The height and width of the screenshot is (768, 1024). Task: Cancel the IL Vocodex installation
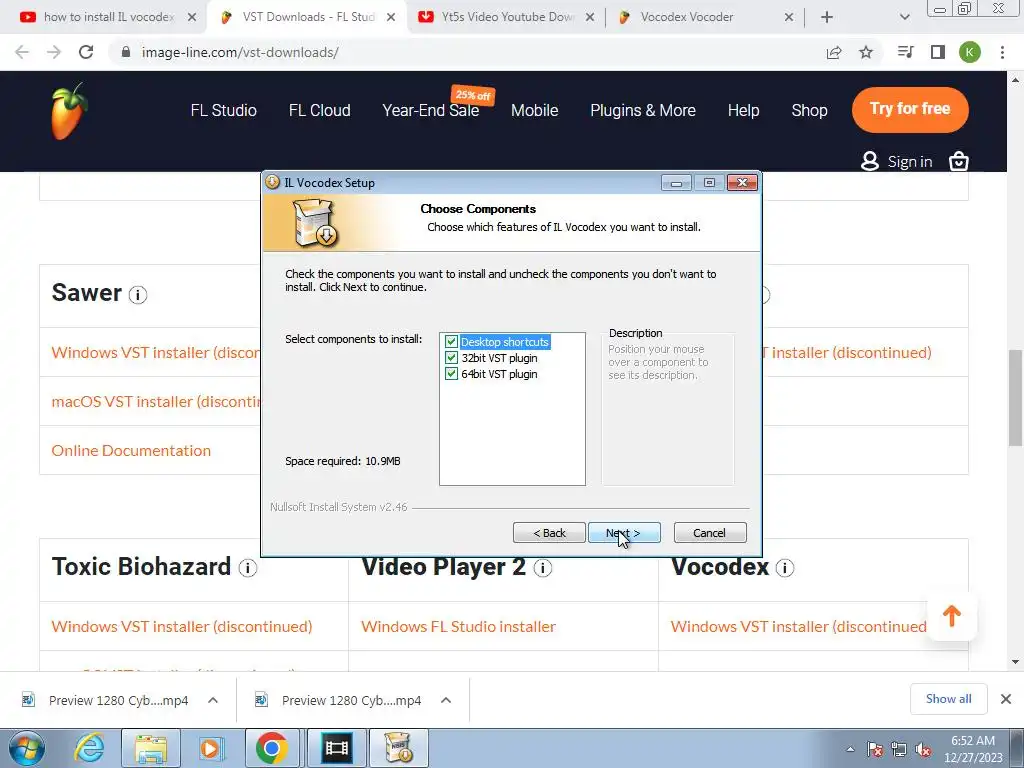(x=709, y=533)
